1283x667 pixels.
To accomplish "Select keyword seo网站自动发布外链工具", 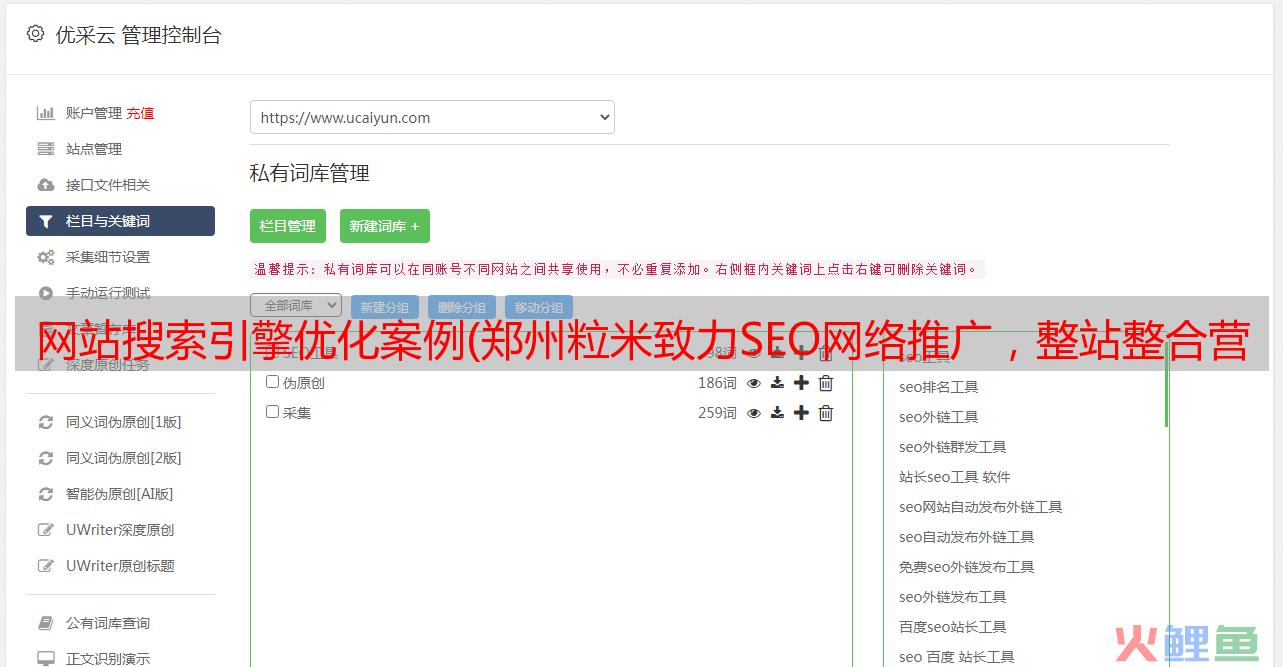I will pyautogui.click(x=981, y=507).
